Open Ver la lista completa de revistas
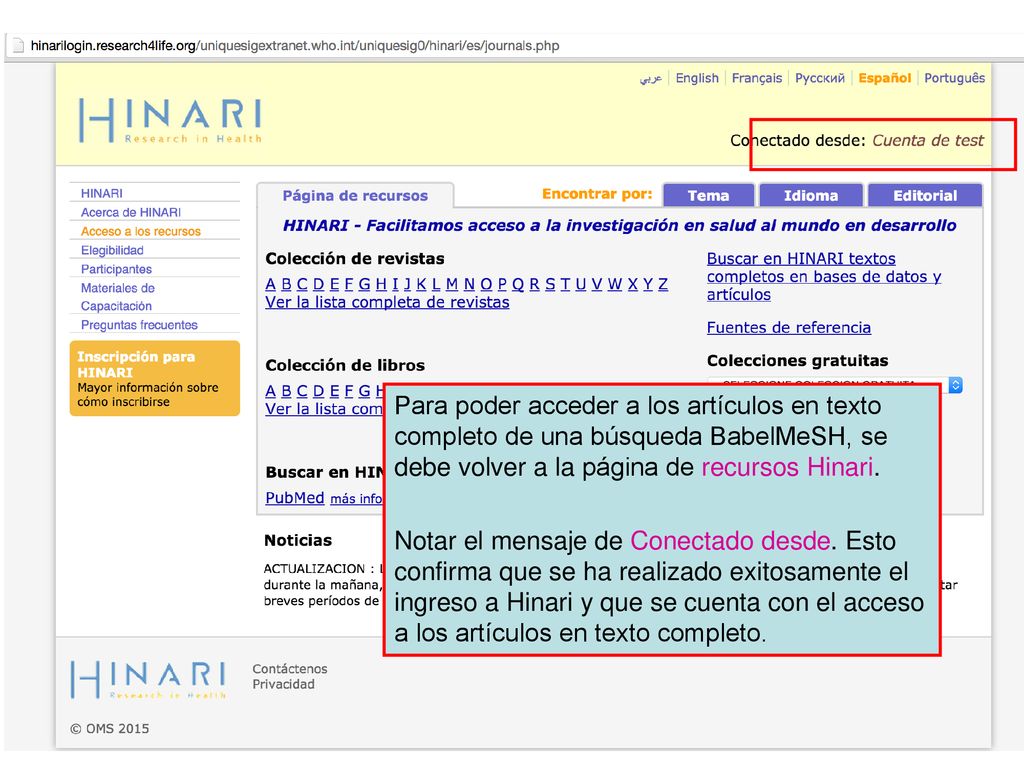Viewport: 1024px width, 768px height. point(387,302)
